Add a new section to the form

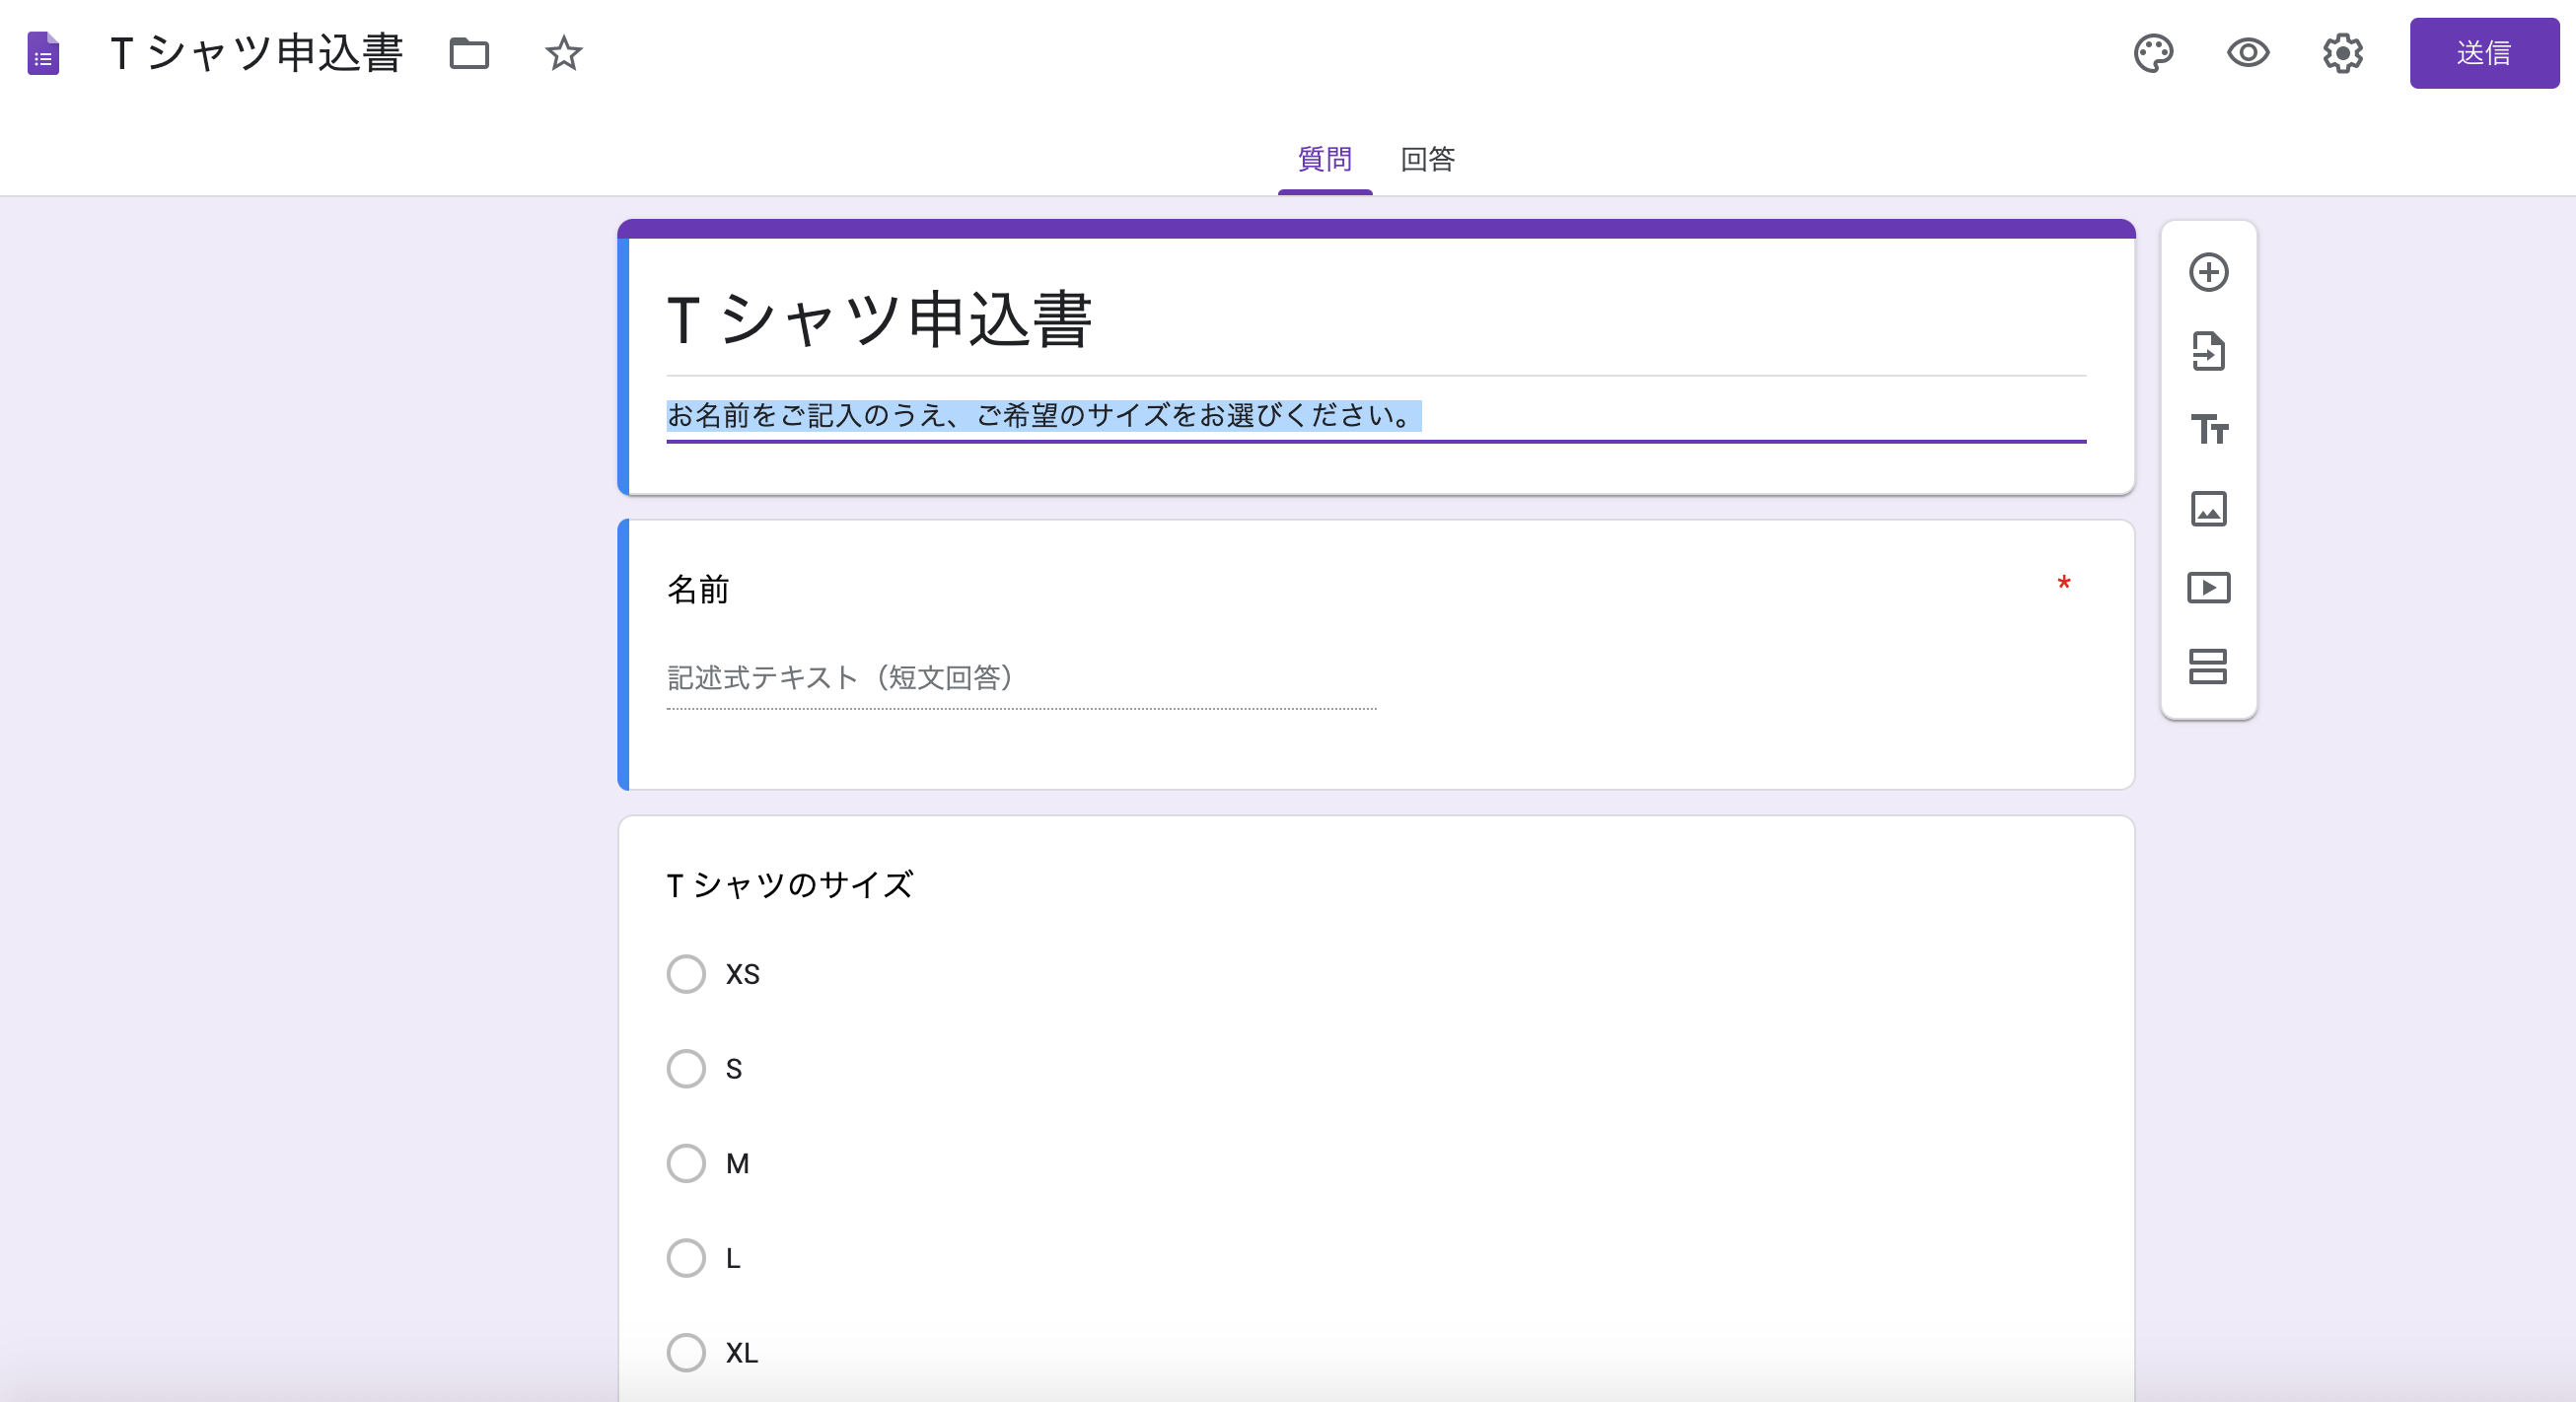point(2208,666)
